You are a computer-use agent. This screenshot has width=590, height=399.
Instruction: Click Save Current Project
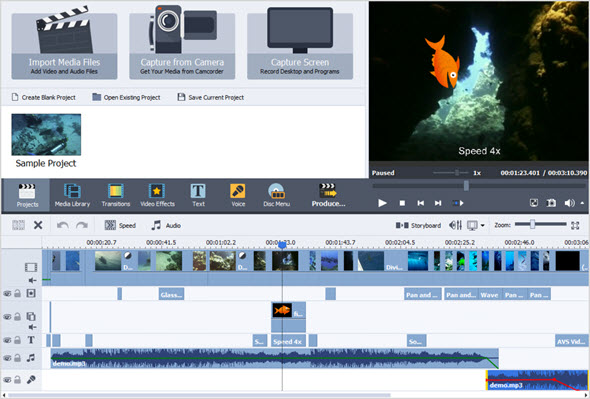(x=211, y=97)
